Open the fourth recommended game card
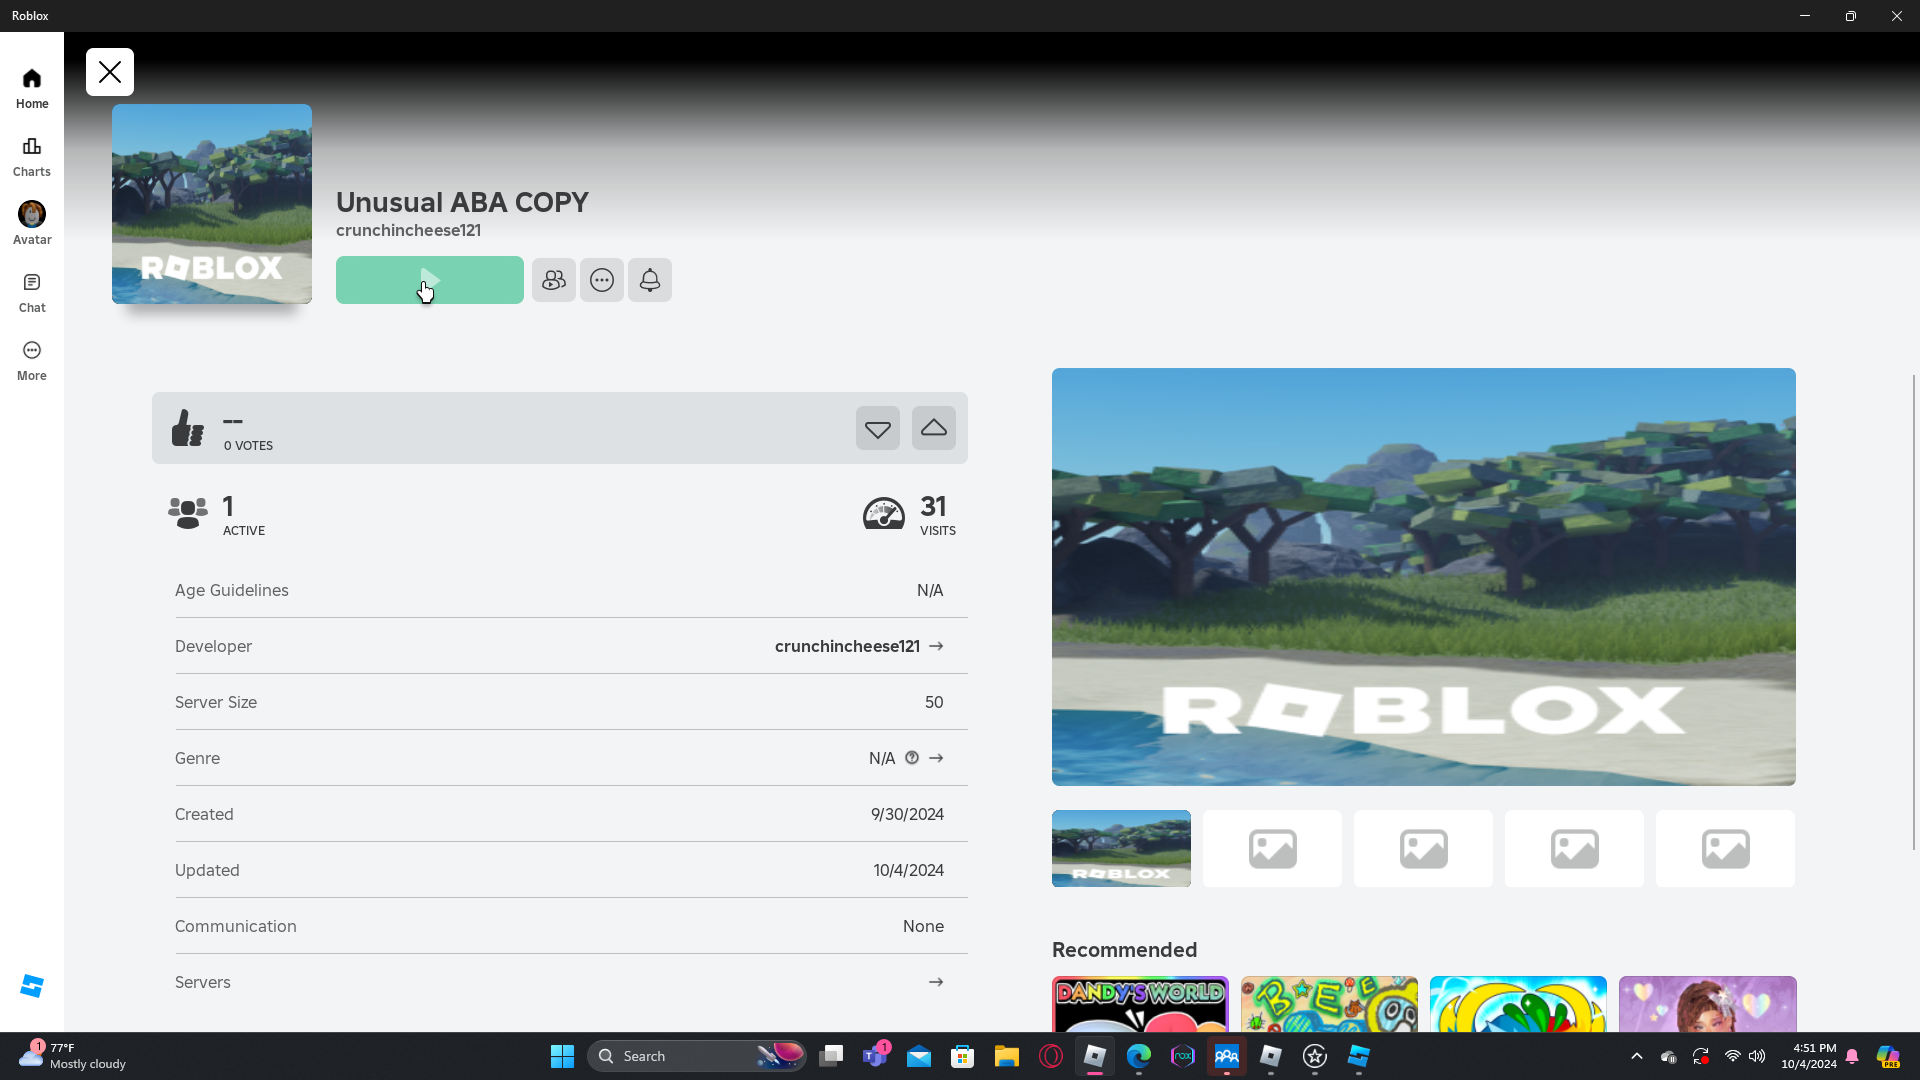 point(1707,1004)
